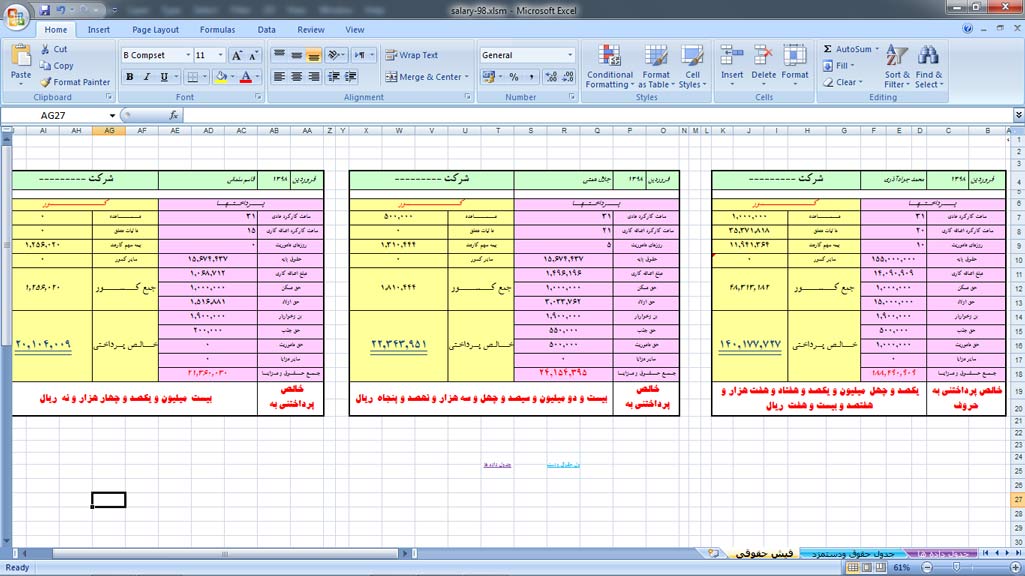Screen dimensions: 1025x576
Task: Click the AutoSum sigma icon
Action: pyautogui.click(x=828, y=49)
